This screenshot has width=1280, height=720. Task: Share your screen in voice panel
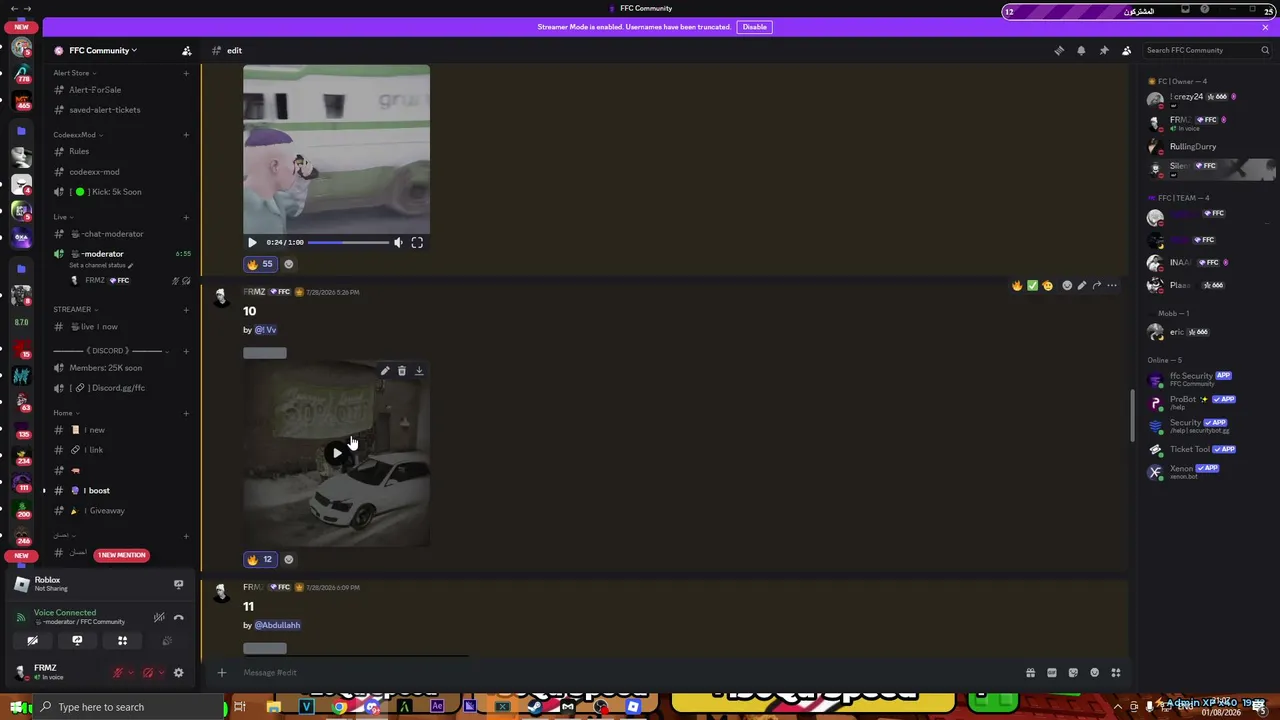tap(77, 641)
